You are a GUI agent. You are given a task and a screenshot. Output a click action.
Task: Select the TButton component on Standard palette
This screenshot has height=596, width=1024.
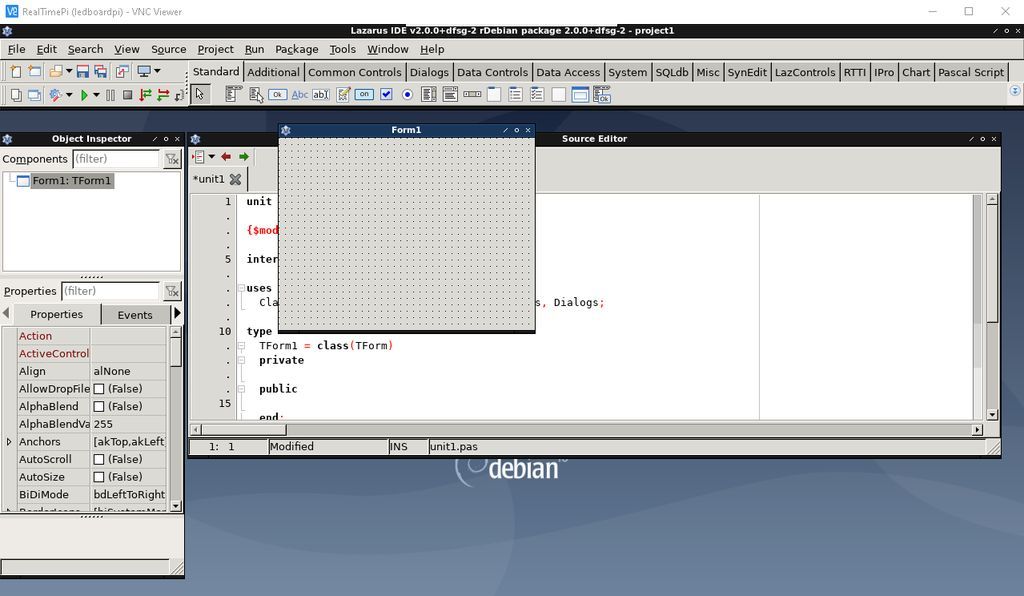[x=278, y=94]
